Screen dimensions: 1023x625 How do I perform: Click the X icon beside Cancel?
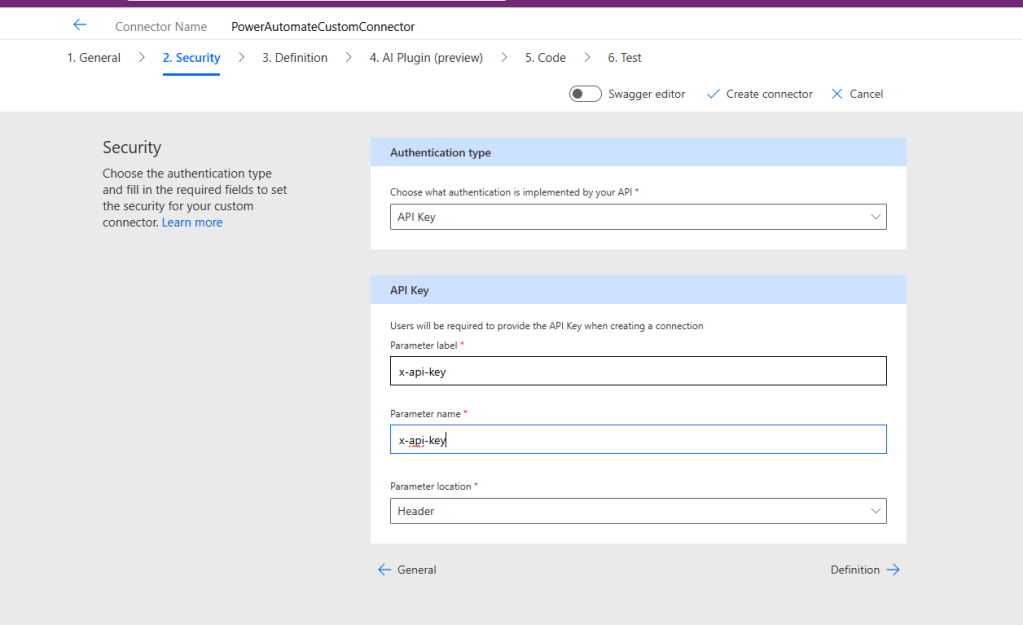click(x=837, y=94)
